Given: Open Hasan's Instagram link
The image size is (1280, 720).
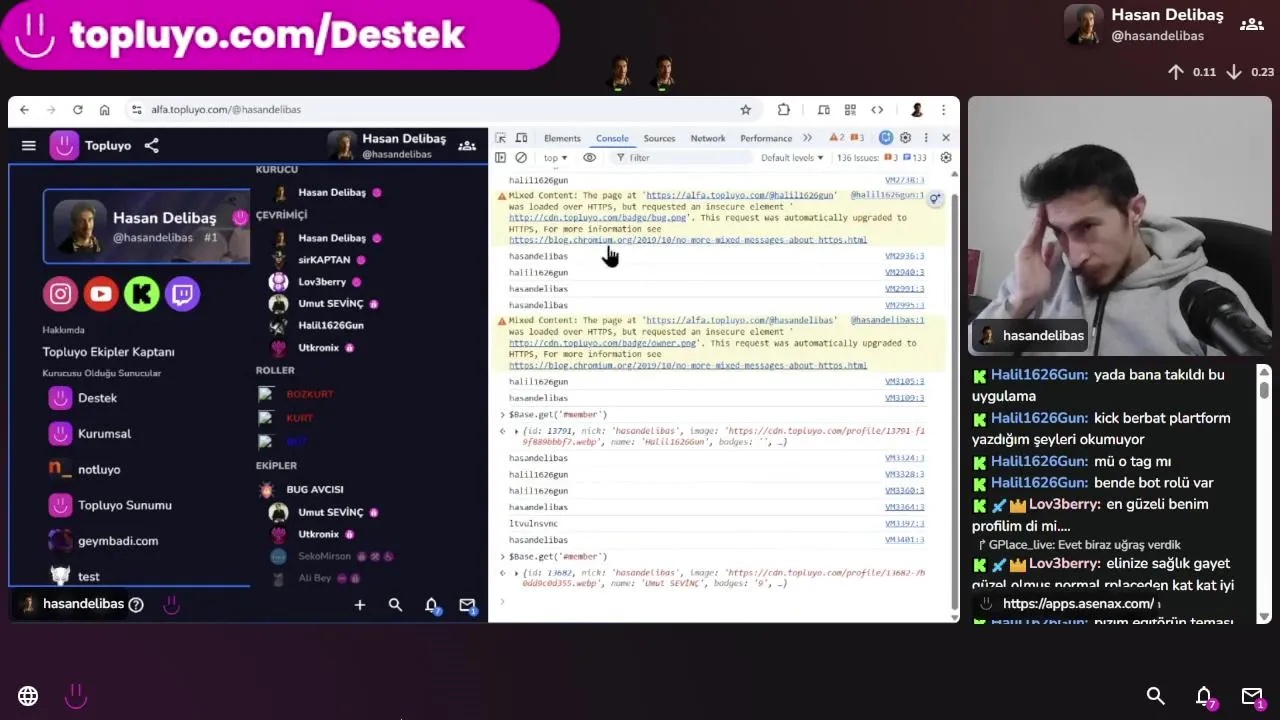Looking at the screenshot, I should [x=60, y=294].
